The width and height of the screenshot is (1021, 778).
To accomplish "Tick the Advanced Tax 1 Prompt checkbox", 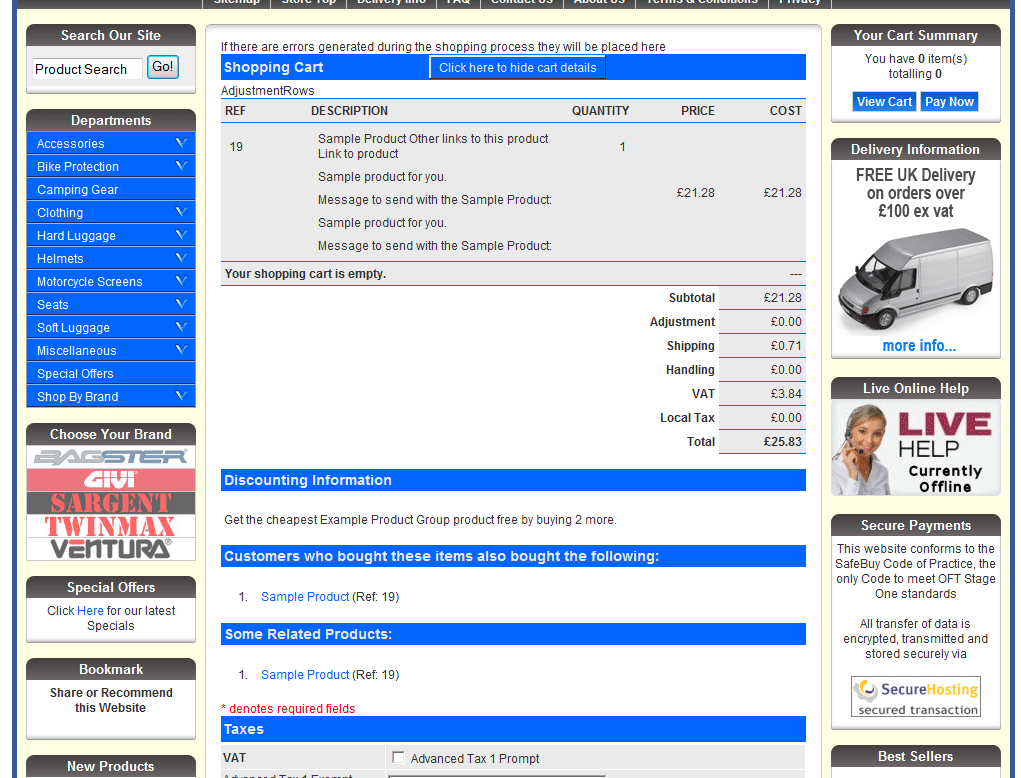I will click(x=399, y=758).
